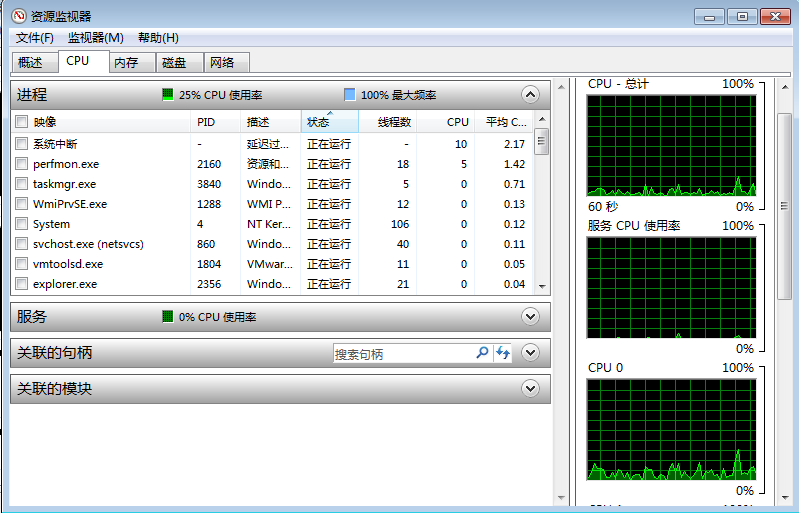Click the Resource Monitor app icon in title bar
799x513 pixels.
pyautogui.click(x=19, y=16)
